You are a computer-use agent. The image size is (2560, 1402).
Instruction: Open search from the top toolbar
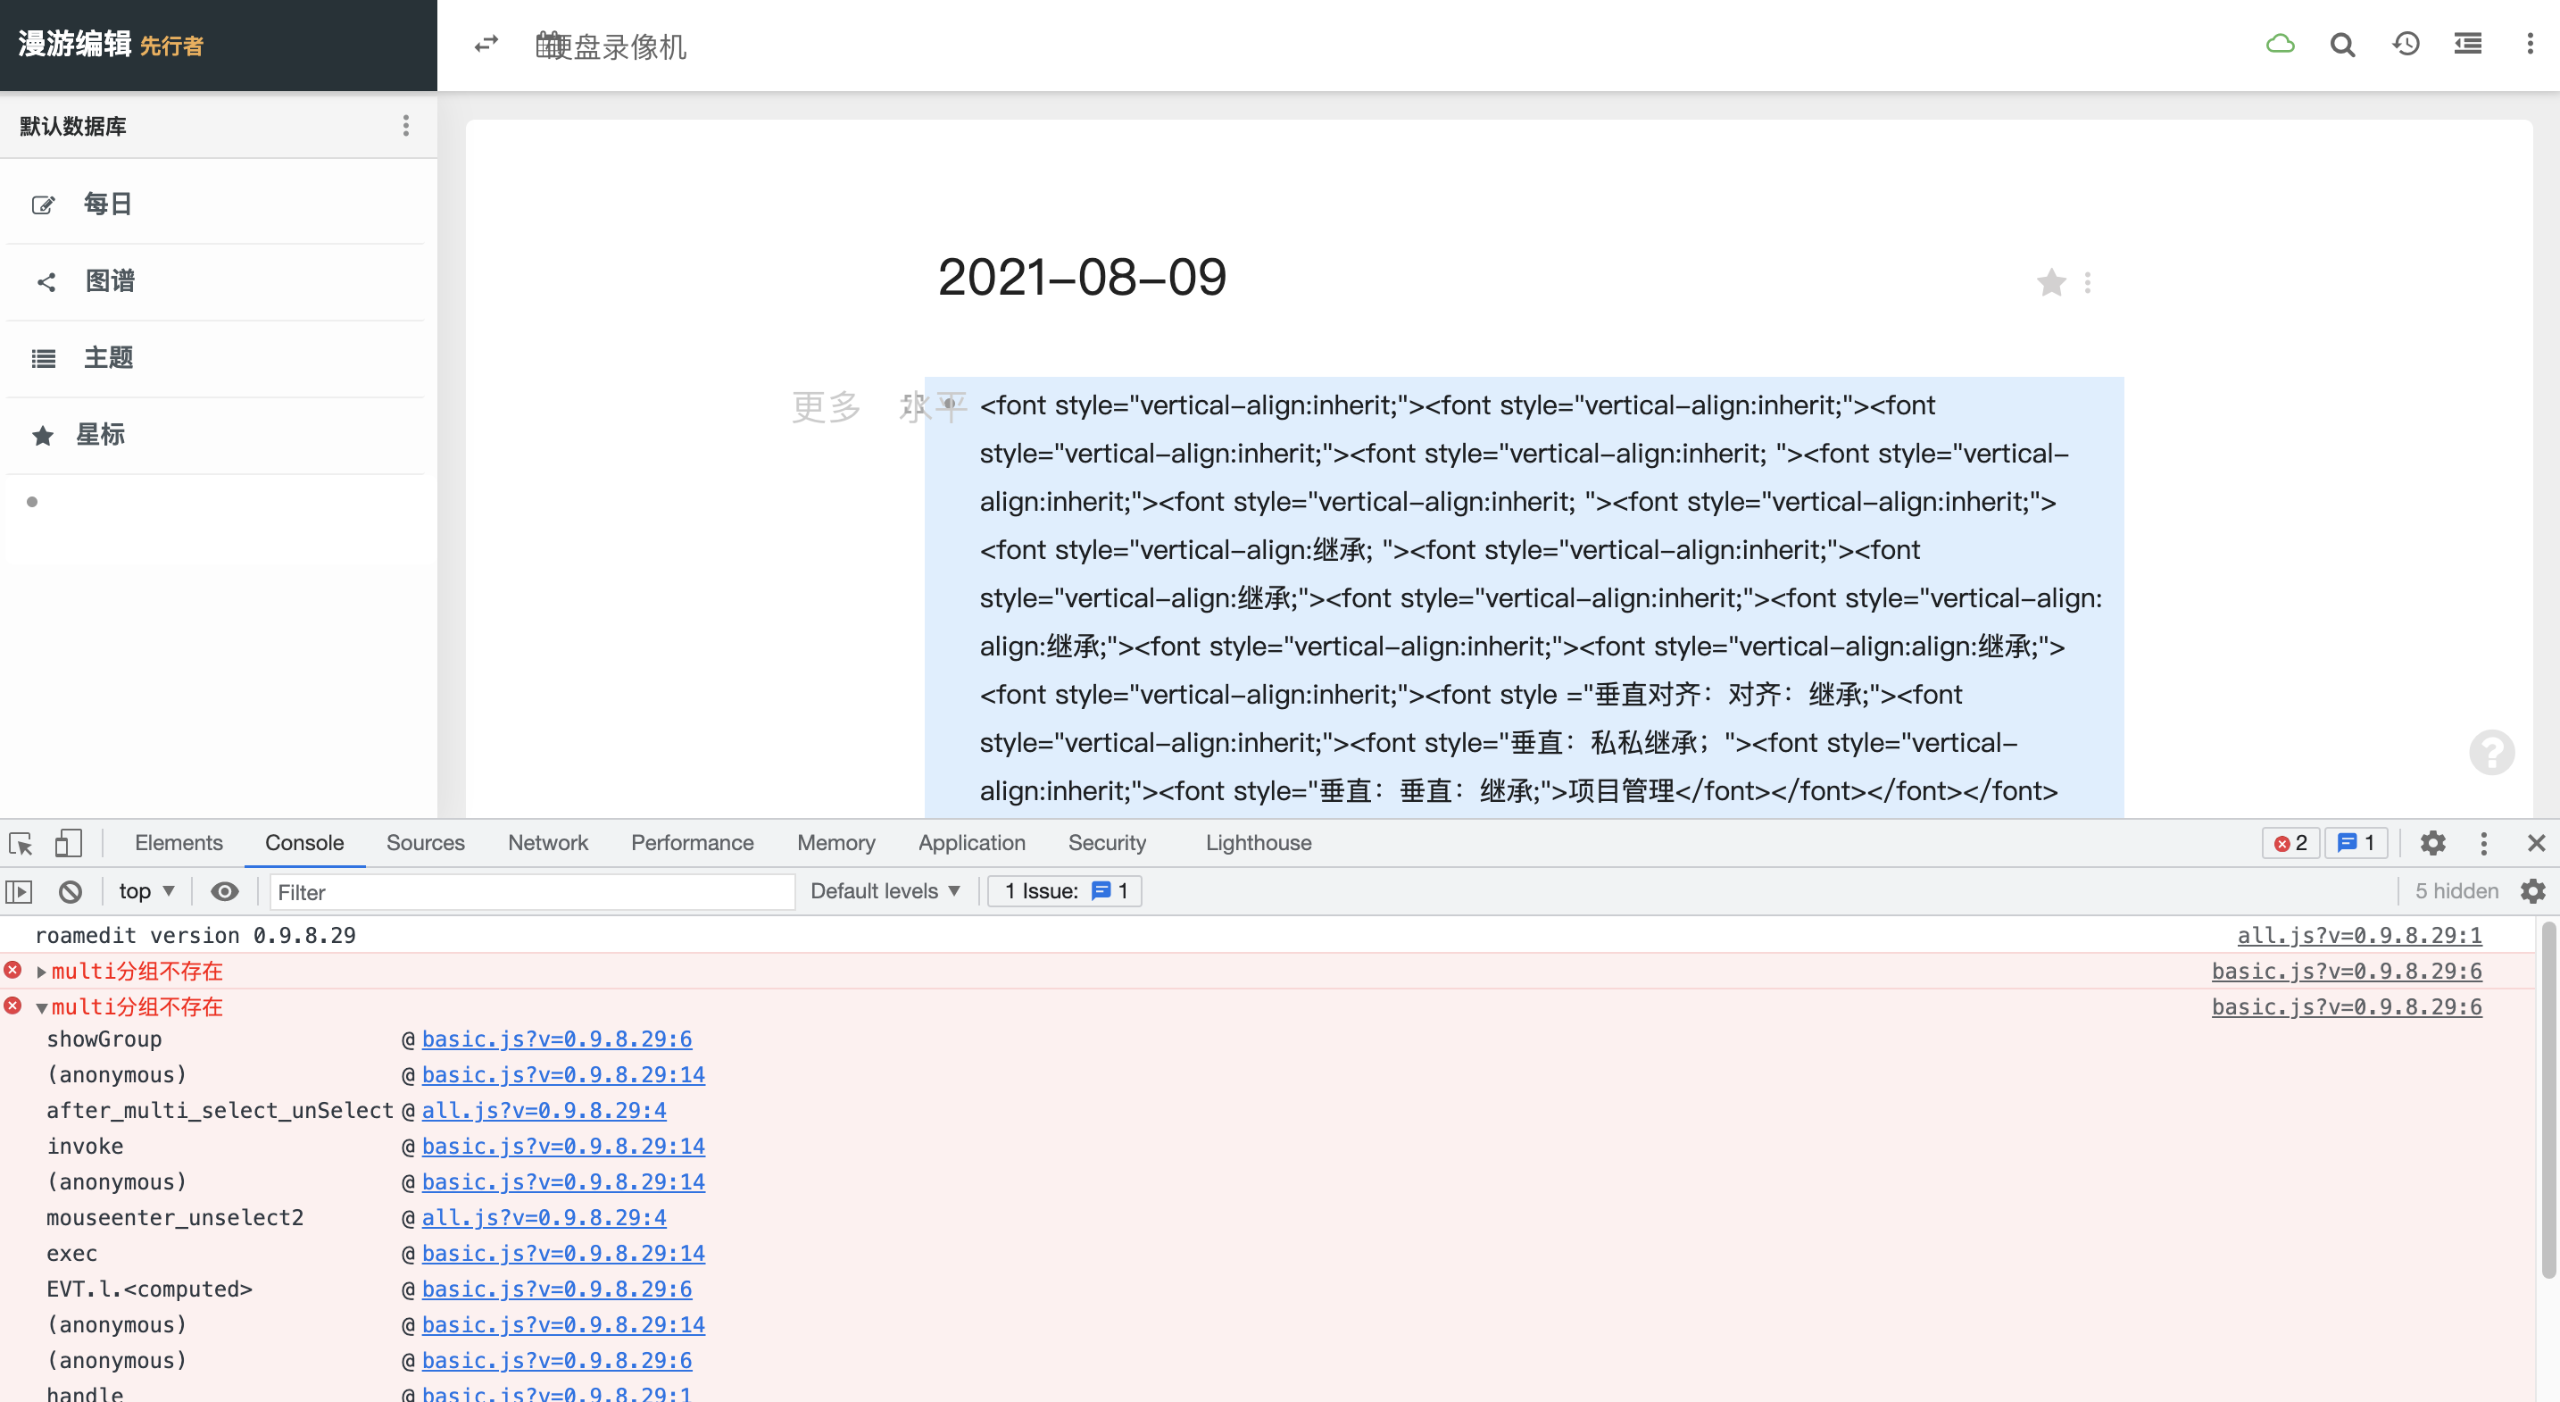(x=2342, y=44)
